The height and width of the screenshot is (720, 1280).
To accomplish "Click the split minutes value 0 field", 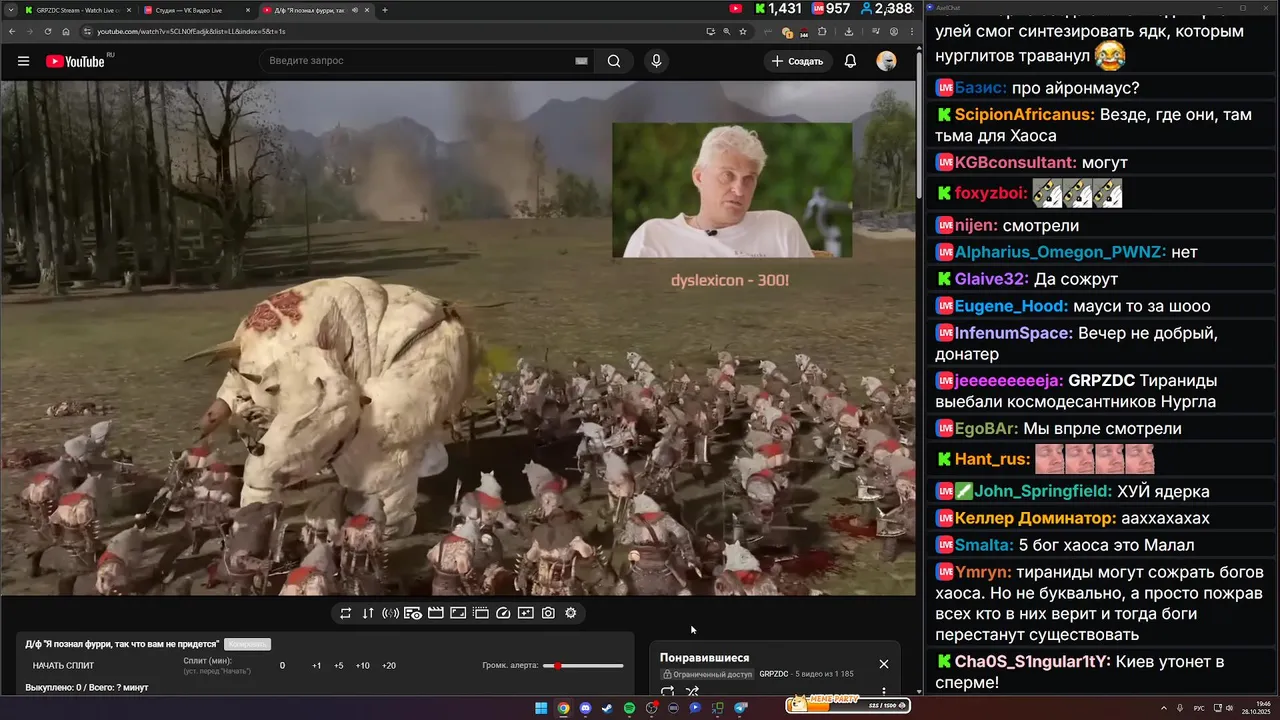I will (282, 666).
